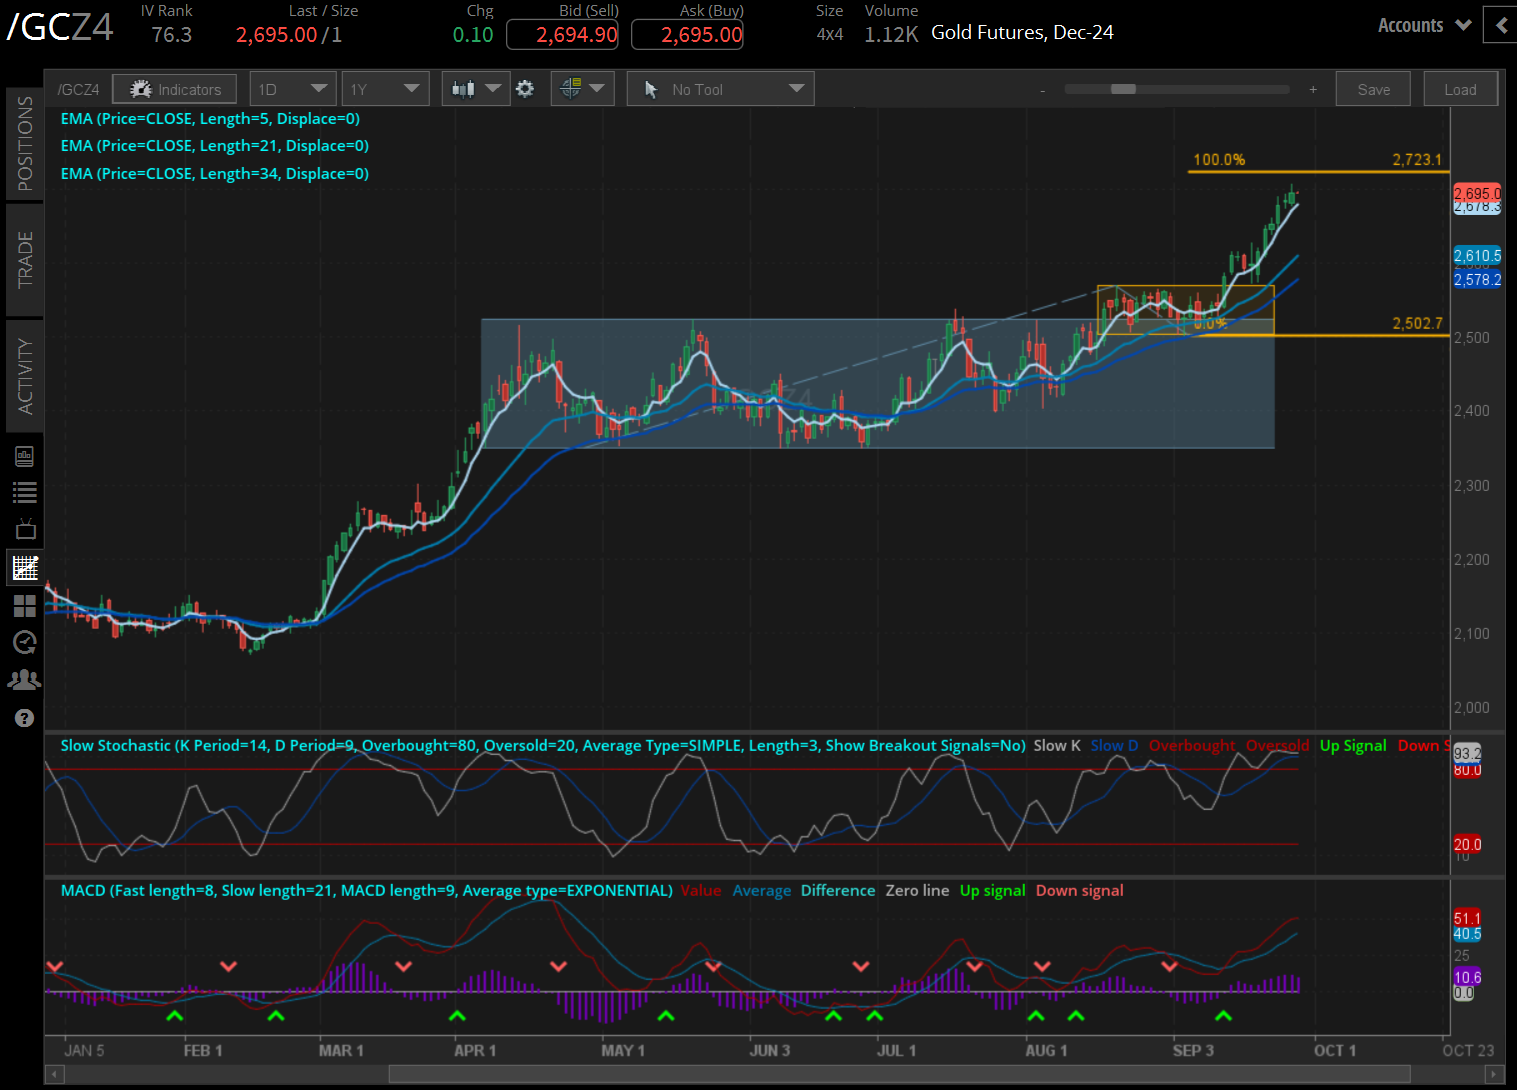Open the Accounts dropdown menu

1421,25
